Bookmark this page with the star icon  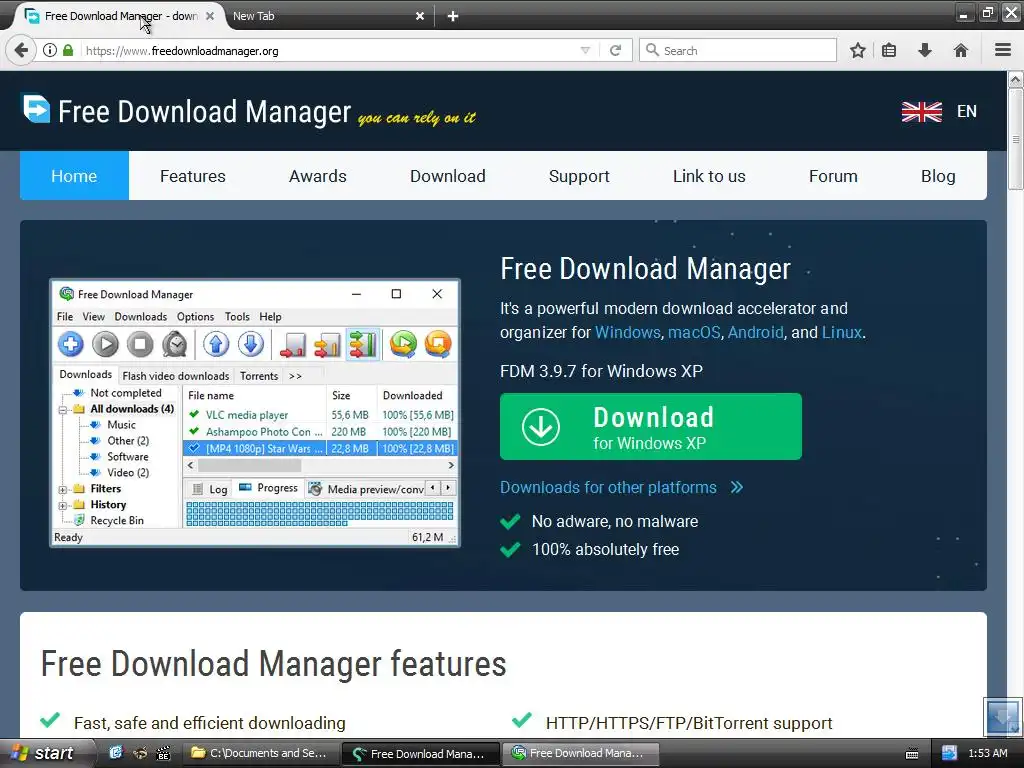tap(857, 50)
